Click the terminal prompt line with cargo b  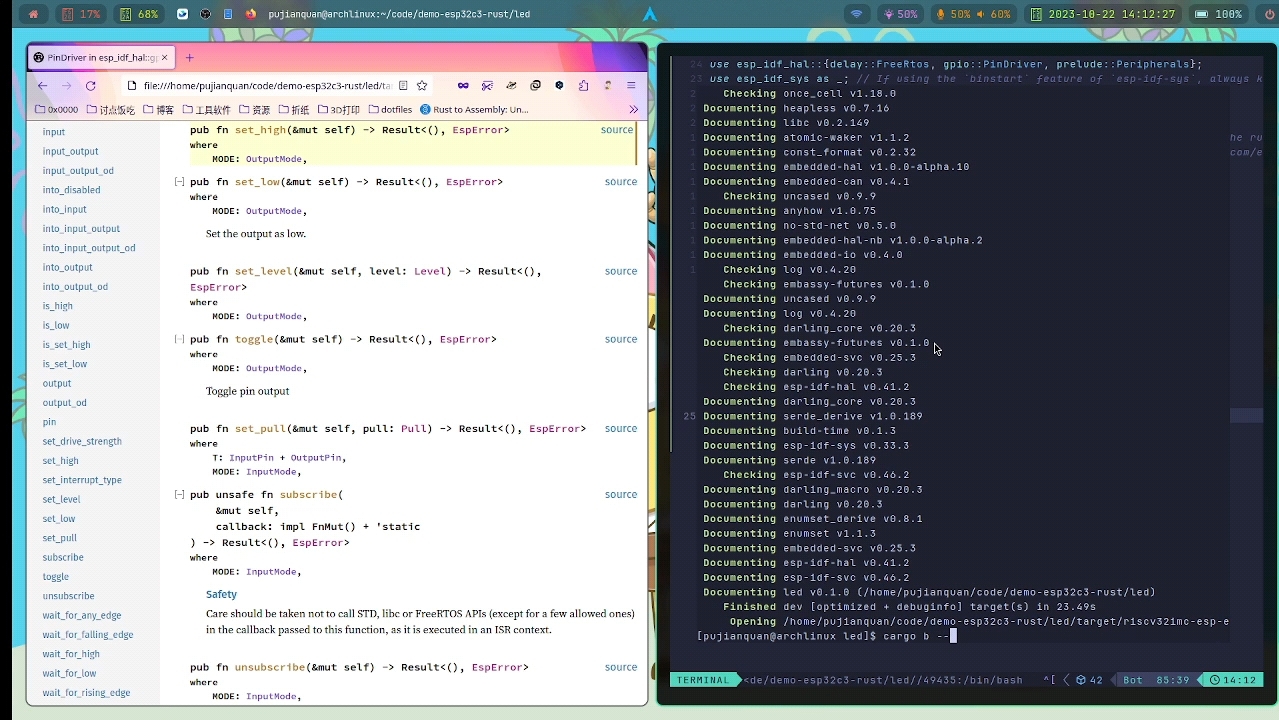click(x=825, y=636)
